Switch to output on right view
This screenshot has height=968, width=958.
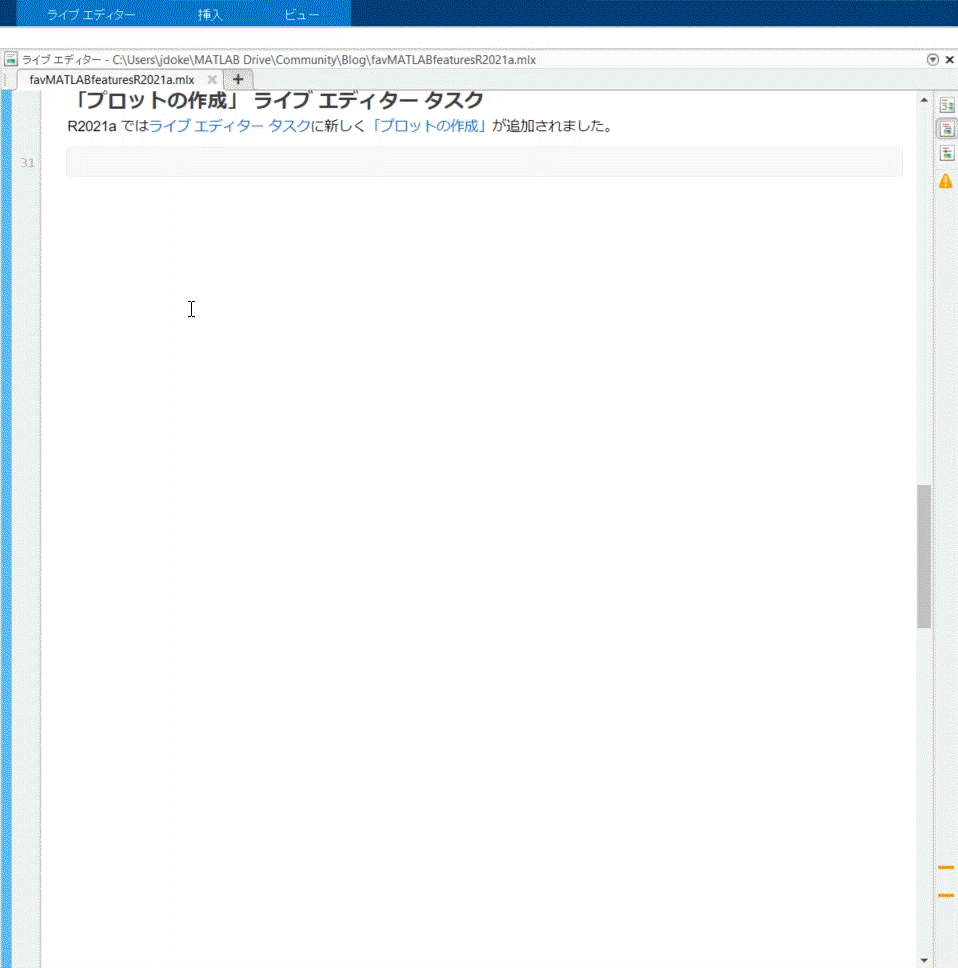tap(946, 105)
